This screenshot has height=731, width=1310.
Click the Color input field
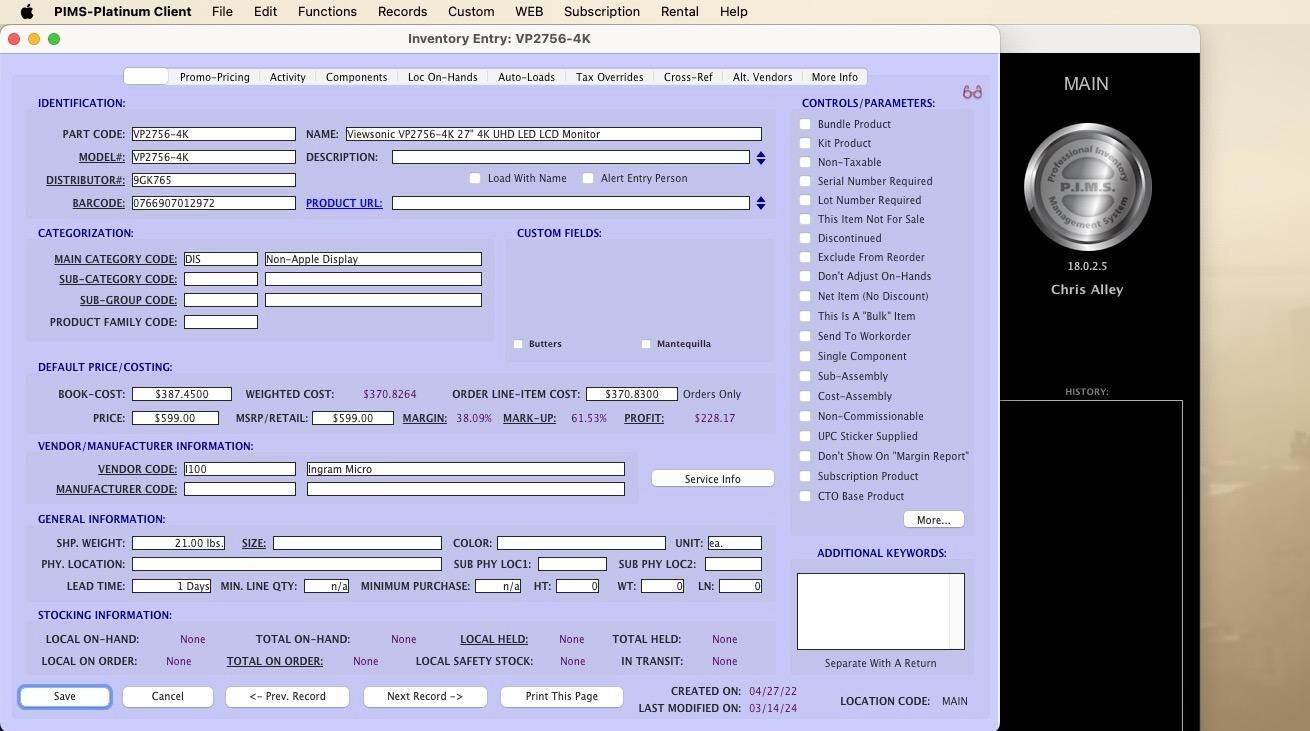(582, 543)
